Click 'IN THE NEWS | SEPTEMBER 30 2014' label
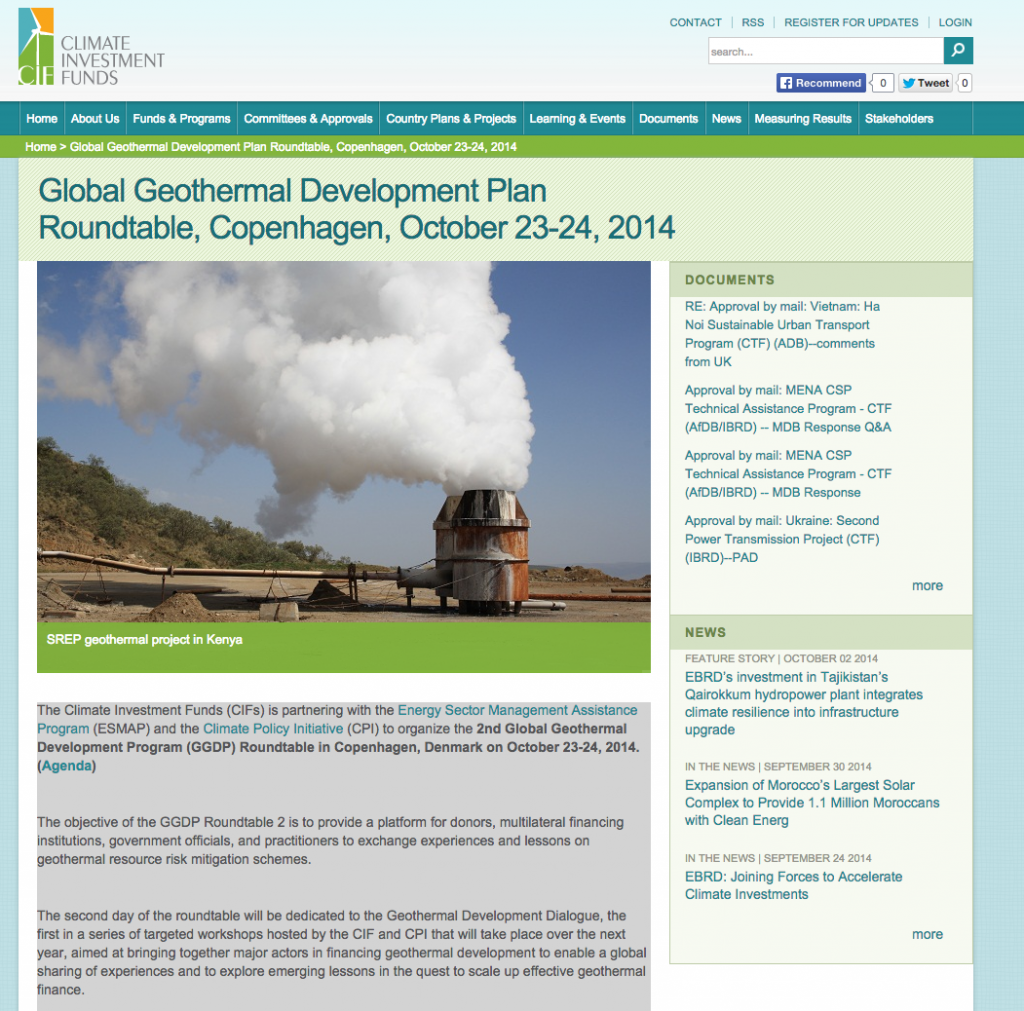This screenshot has height=1011, width=1024. click(778, 767)
